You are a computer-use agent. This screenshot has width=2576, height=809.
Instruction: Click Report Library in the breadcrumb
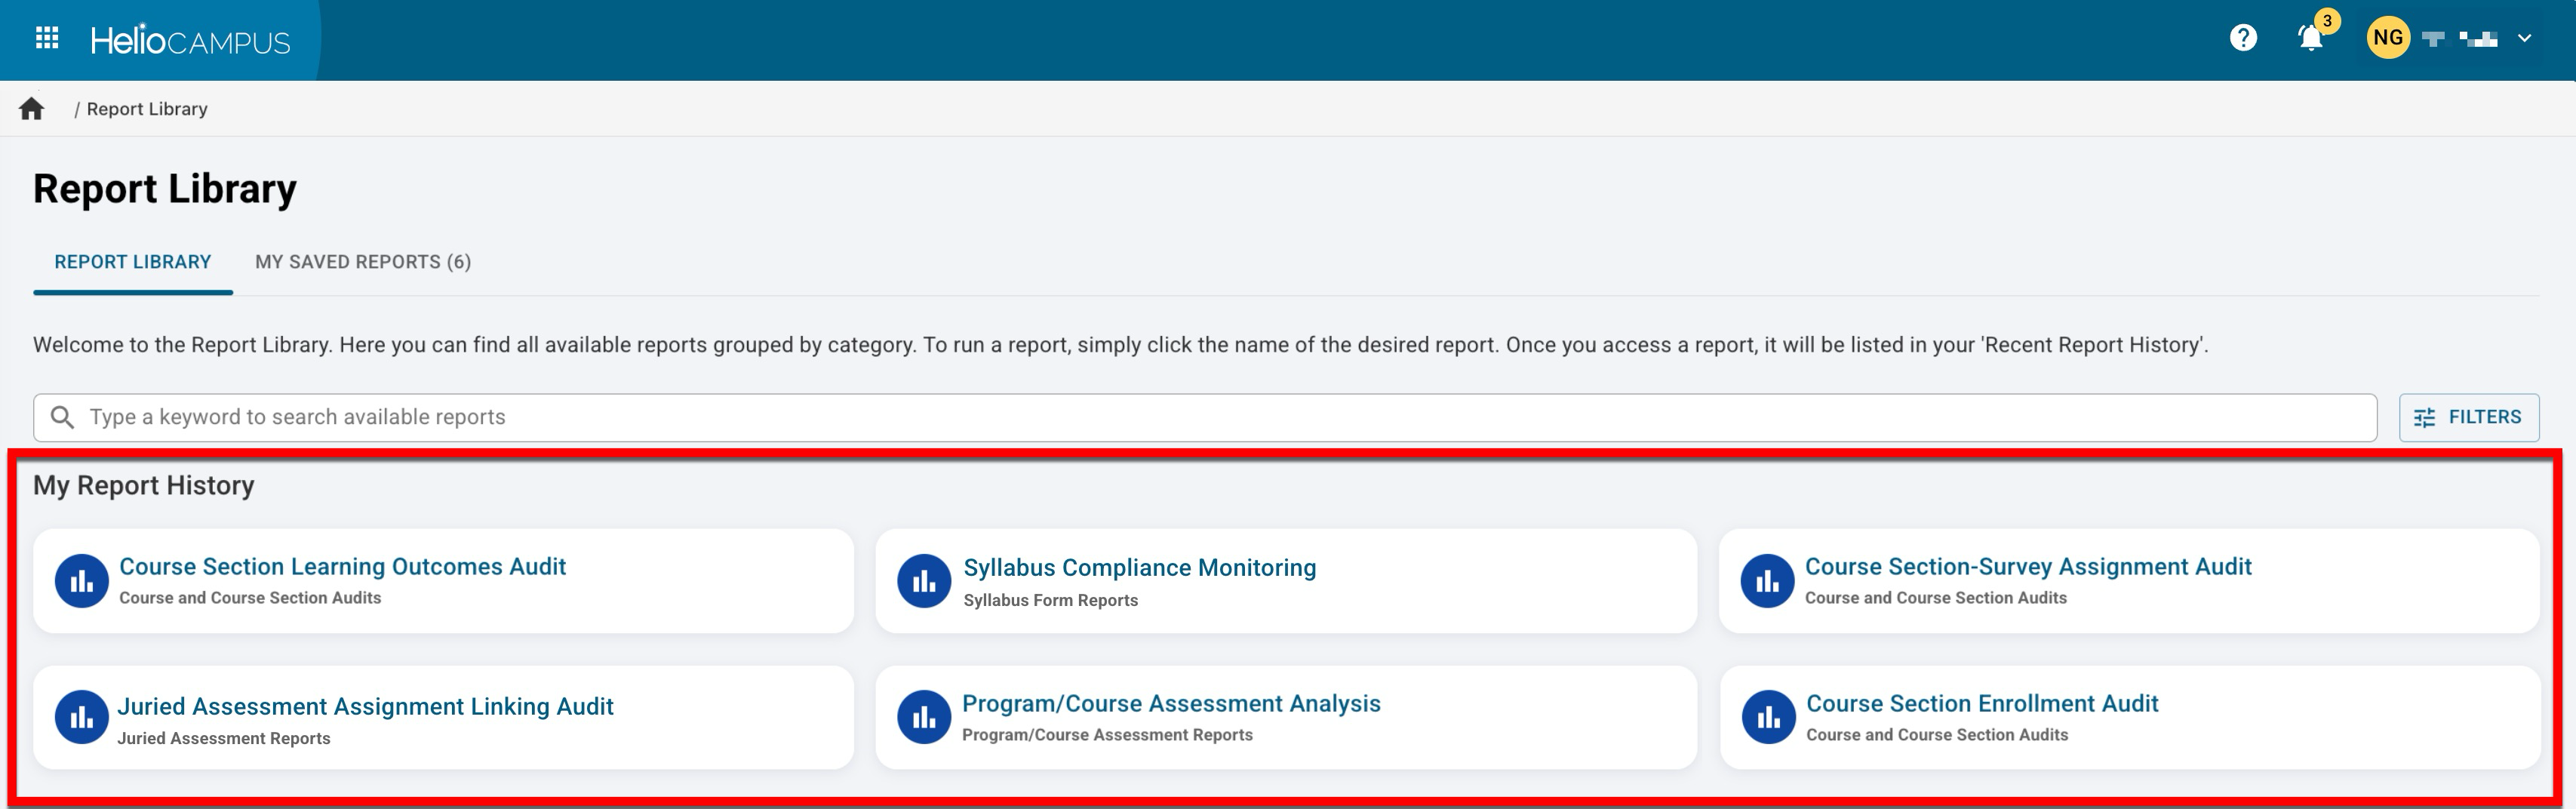147,109
